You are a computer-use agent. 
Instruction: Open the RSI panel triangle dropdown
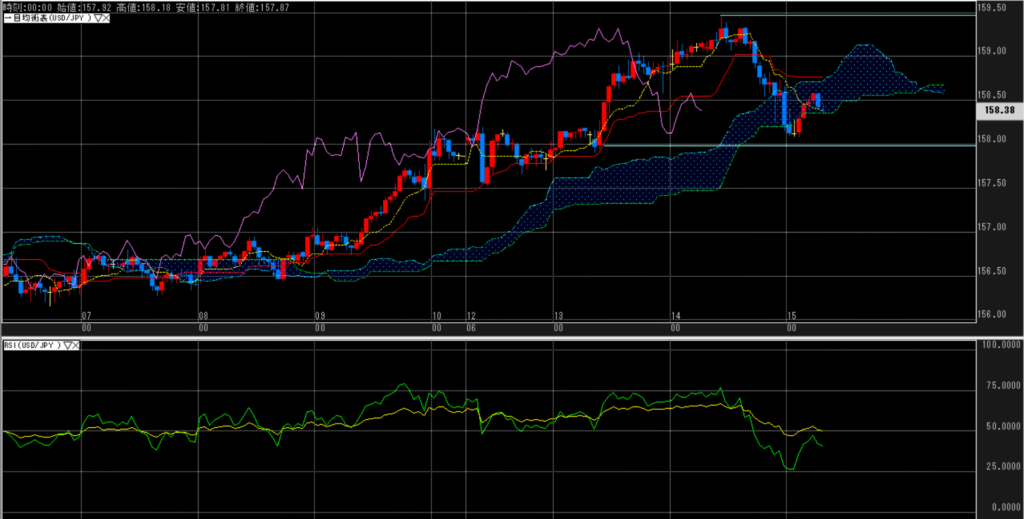pyautogui.click(x=66, y=345)
